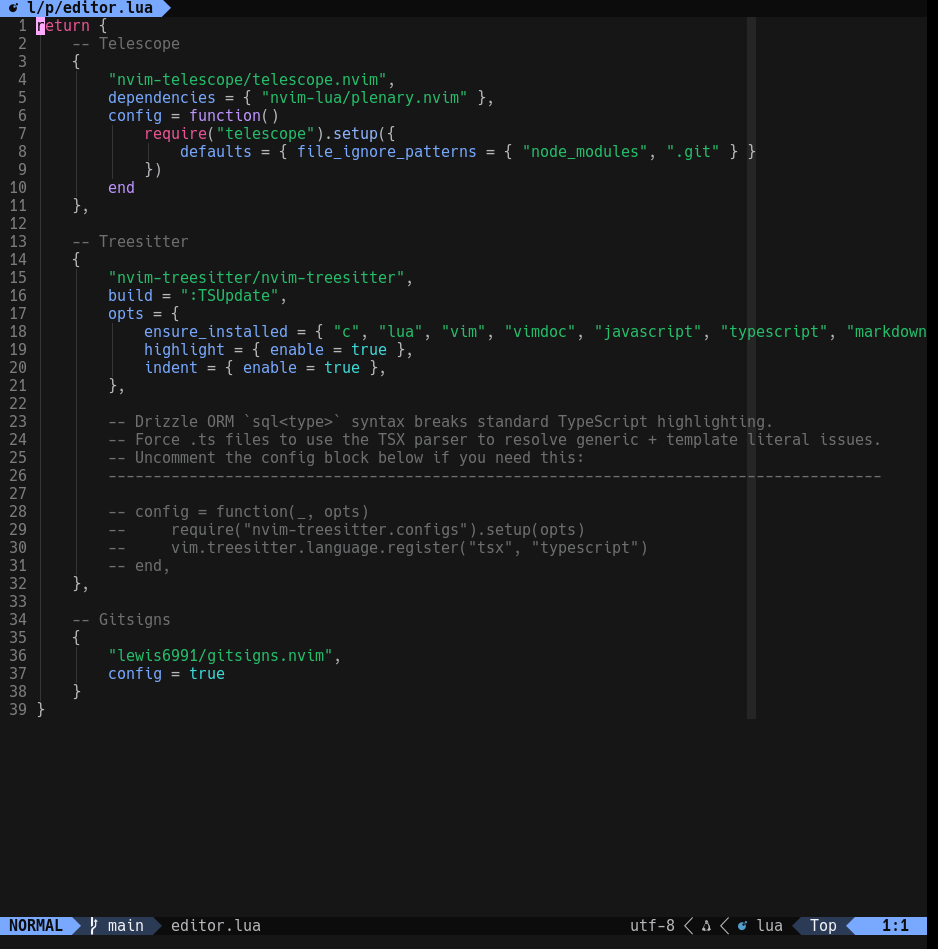Click the utf-8 encoding indicator
Screen dimensions: 938x949
(x=652, y=926)
